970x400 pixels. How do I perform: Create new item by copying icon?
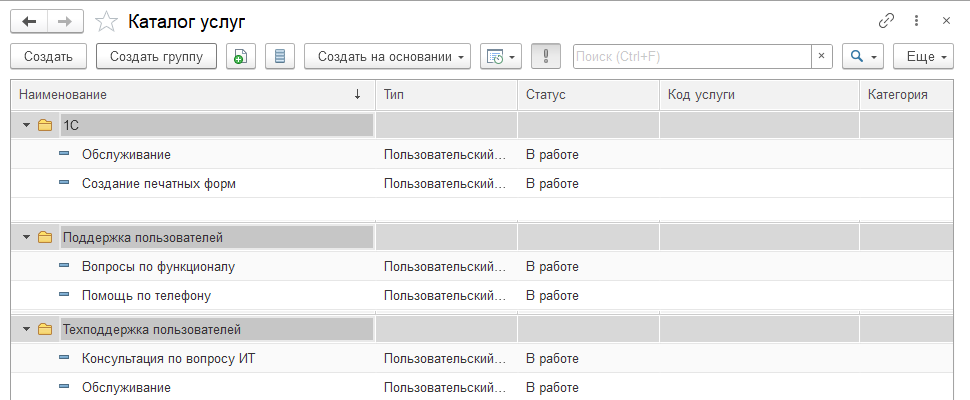[x=241, y=56]
